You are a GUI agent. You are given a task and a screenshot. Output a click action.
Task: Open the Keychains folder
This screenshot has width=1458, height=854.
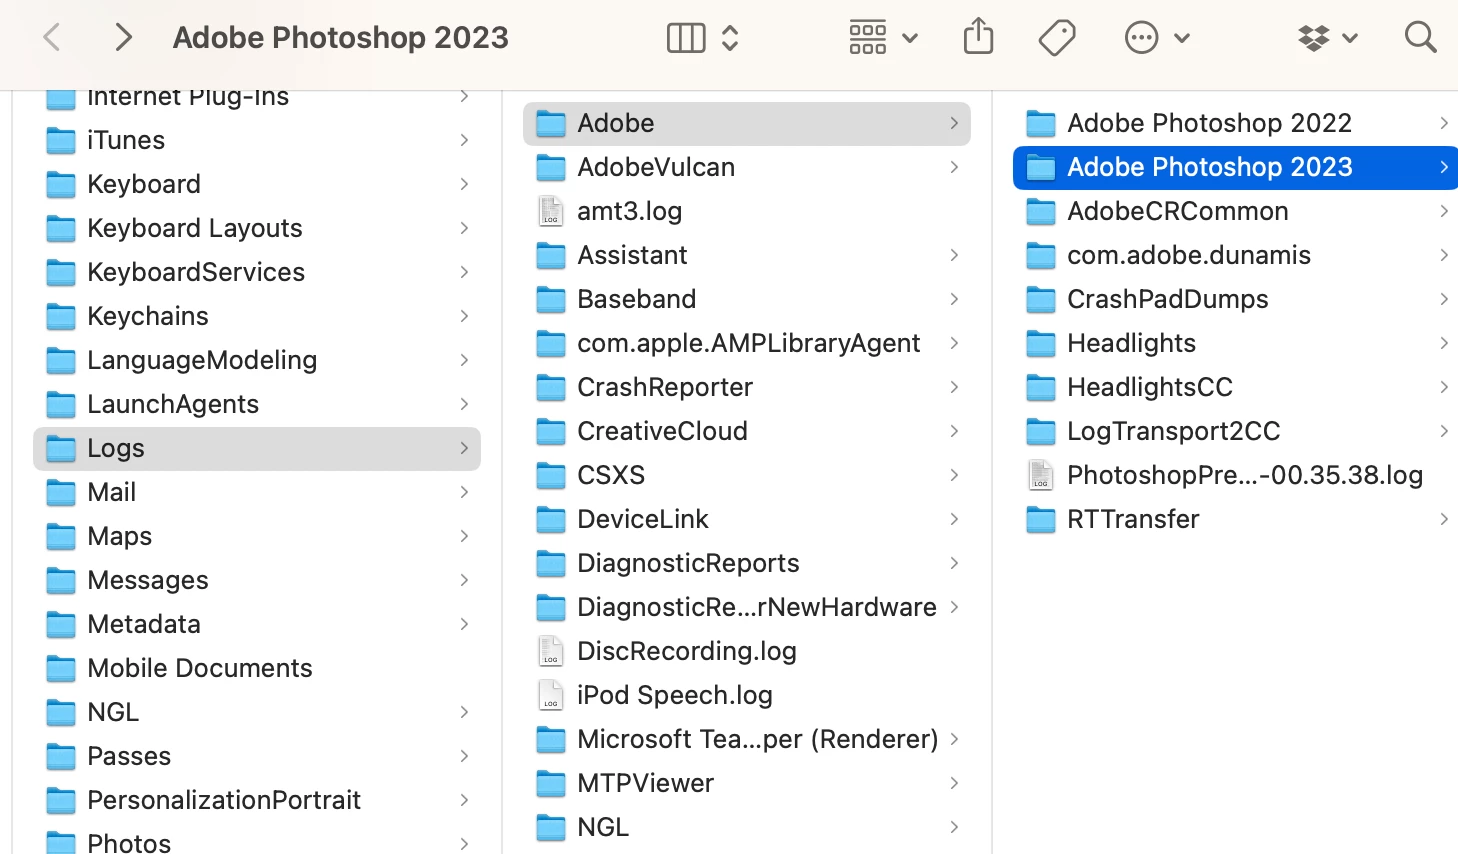pos(258,316)
